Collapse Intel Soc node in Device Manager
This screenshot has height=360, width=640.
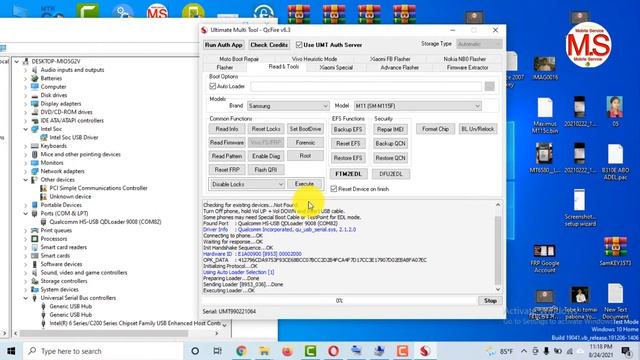click(26, 129)
